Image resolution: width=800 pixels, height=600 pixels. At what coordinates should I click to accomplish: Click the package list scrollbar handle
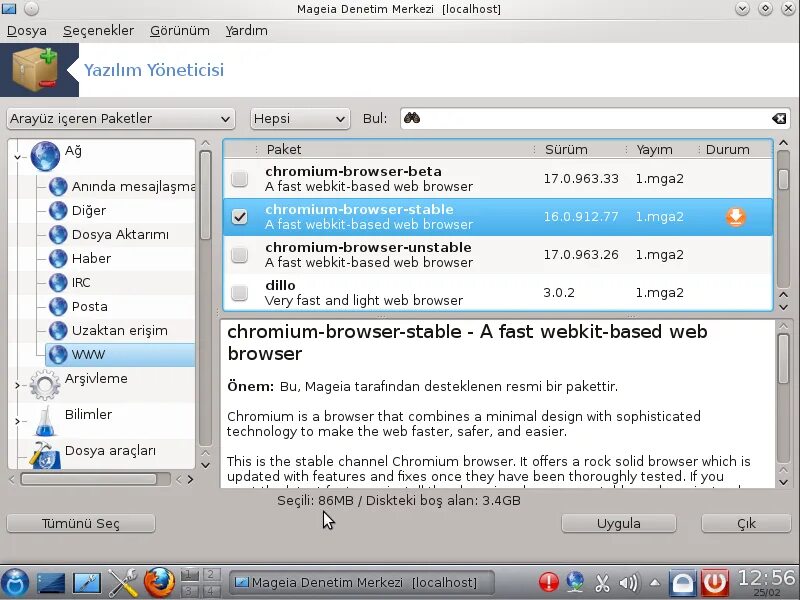pyautogui.click(x=783, y=178)
